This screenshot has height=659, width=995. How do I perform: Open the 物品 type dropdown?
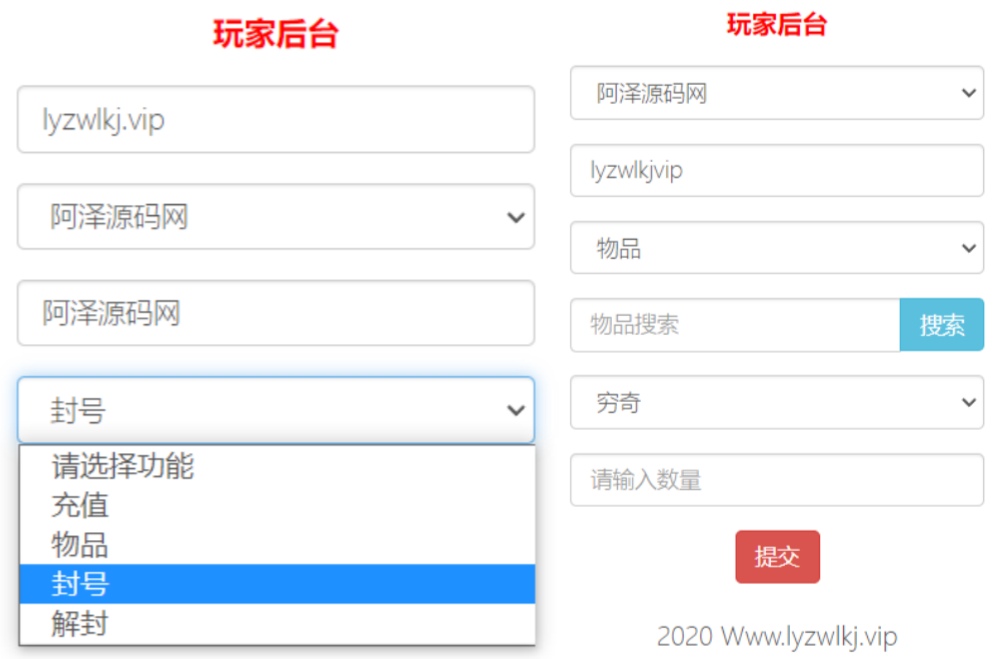[x=776, y=248]
